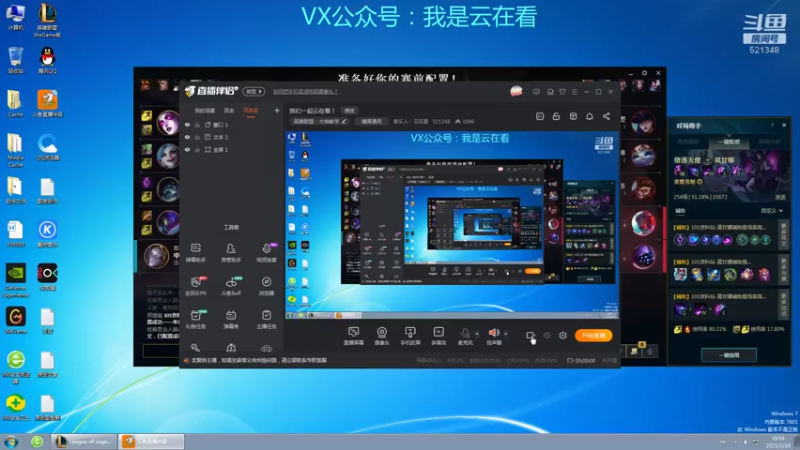Switch to second scene tab
The width and height of the screenshot is (800, 450).
229,111
